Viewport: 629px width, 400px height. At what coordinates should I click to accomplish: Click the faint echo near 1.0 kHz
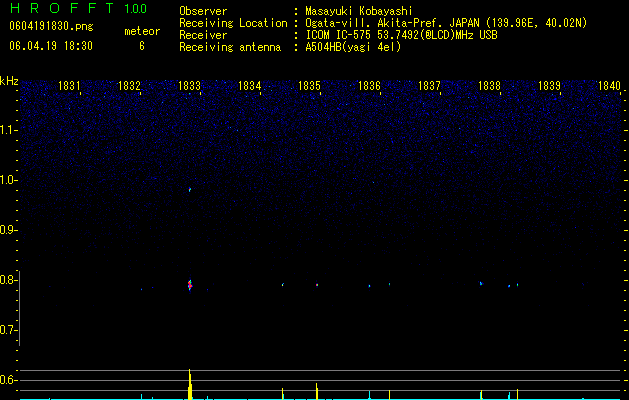(x=190, y=190)
